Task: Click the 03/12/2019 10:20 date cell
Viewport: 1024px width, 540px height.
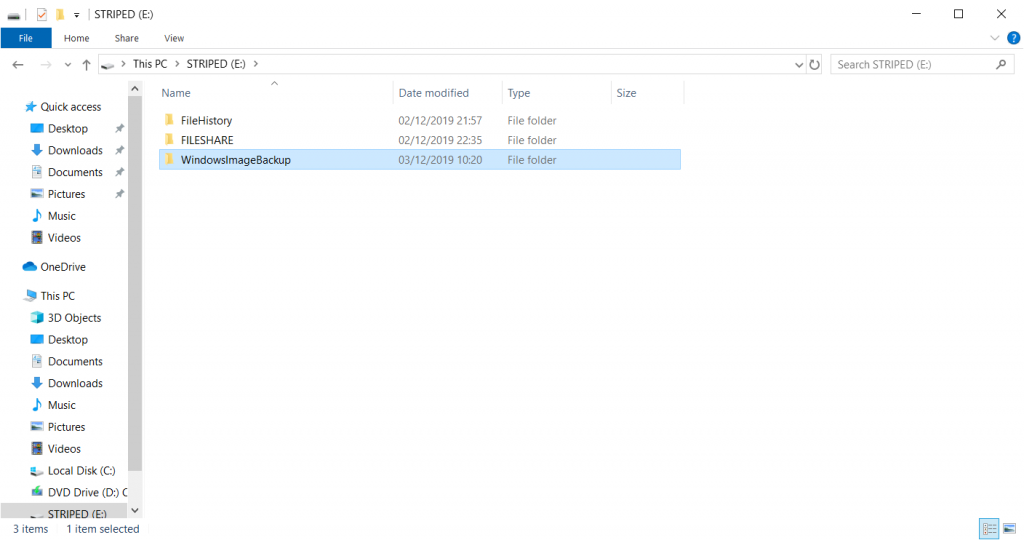Action: (x=440, y=159)
